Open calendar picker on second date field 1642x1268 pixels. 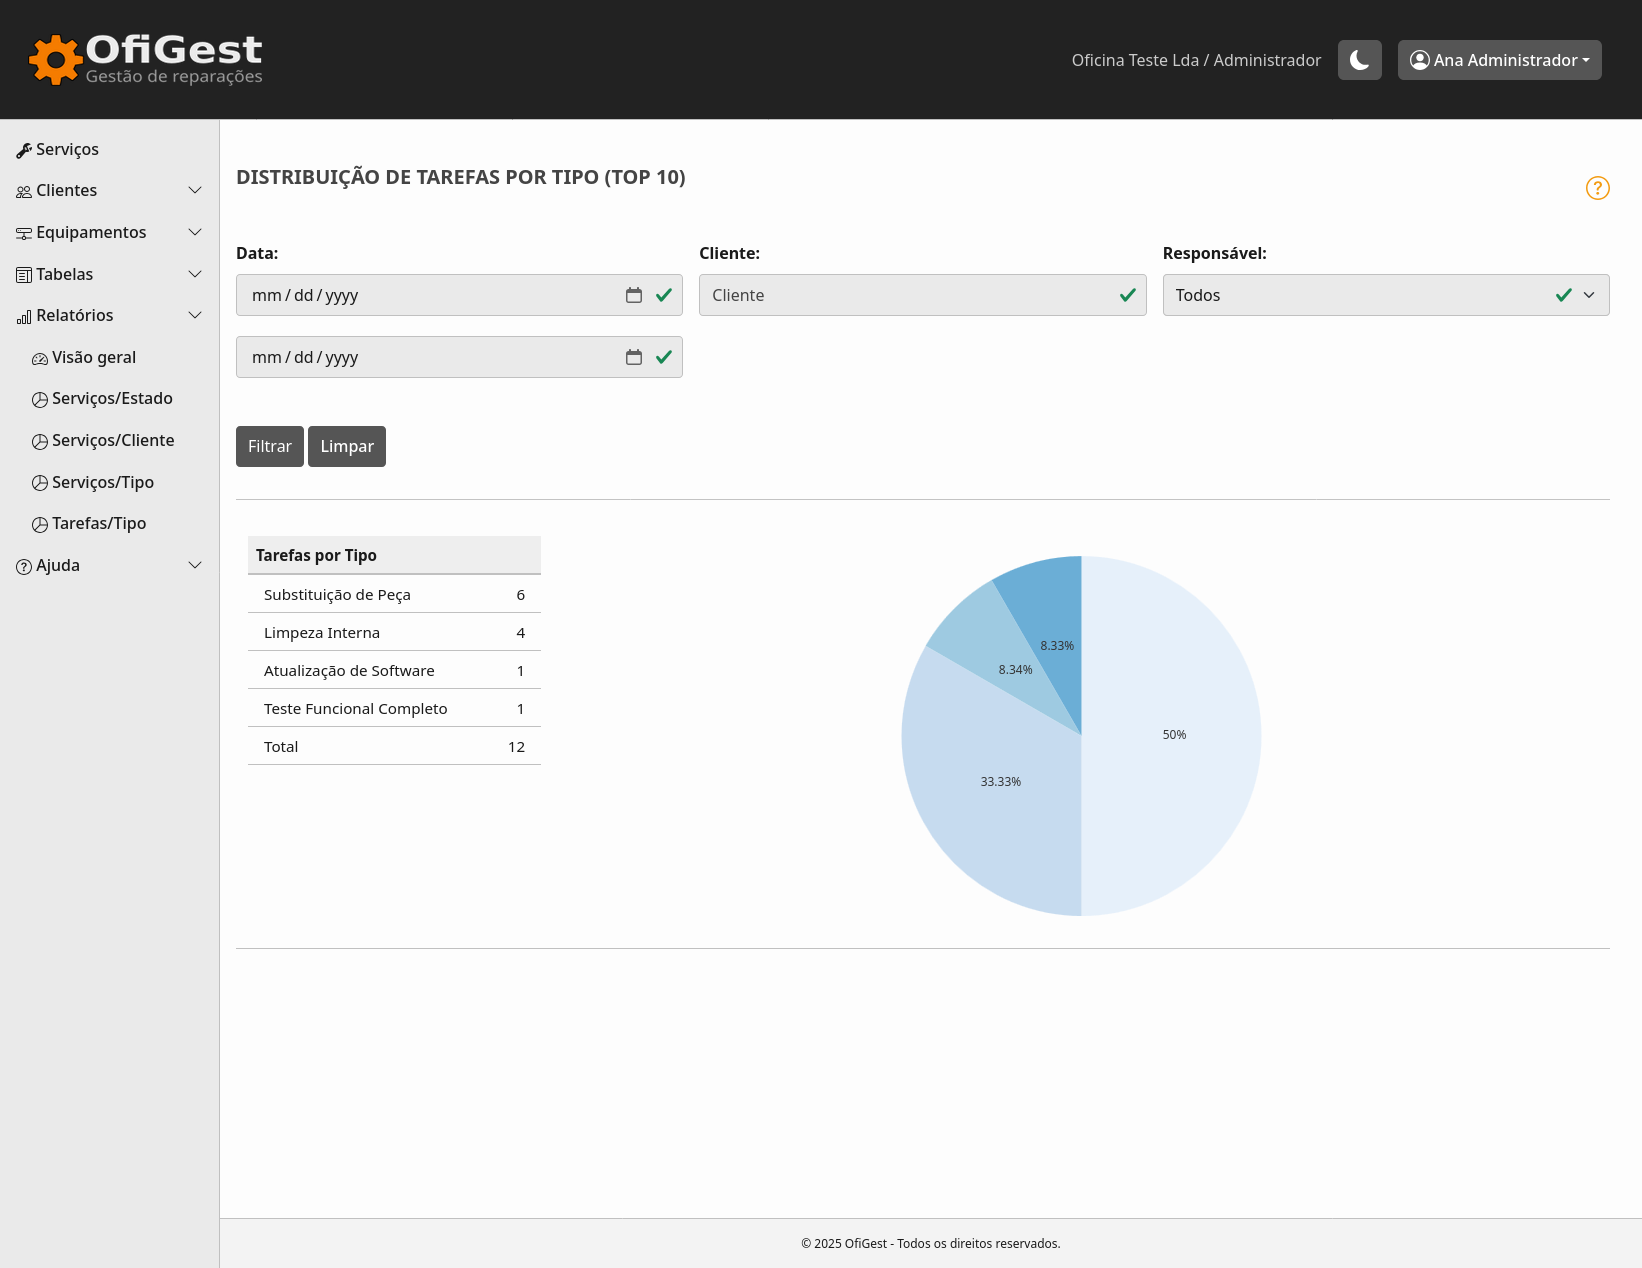(633, 357)
